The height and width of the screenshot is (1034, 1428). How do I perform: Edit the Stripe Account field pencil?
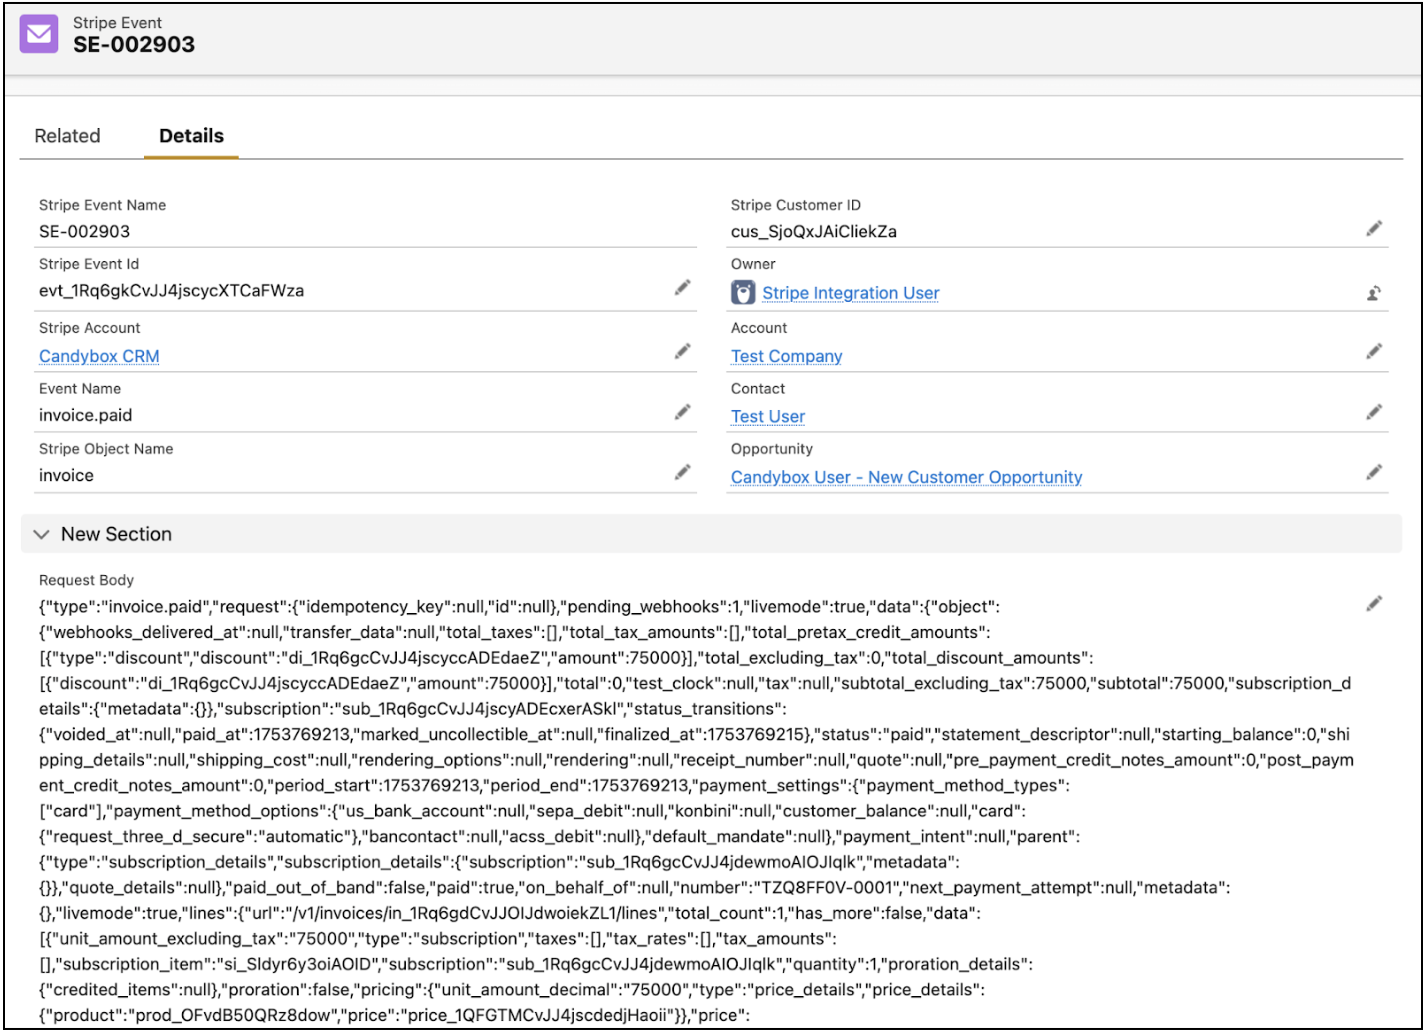682,351
